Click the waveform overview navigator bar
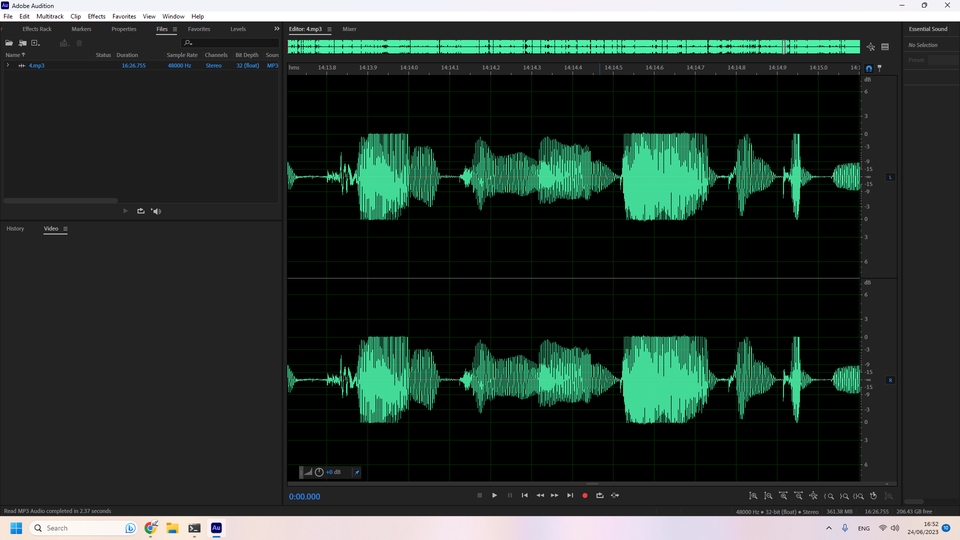This screenshot has width=960, height=540. point(574,47)
